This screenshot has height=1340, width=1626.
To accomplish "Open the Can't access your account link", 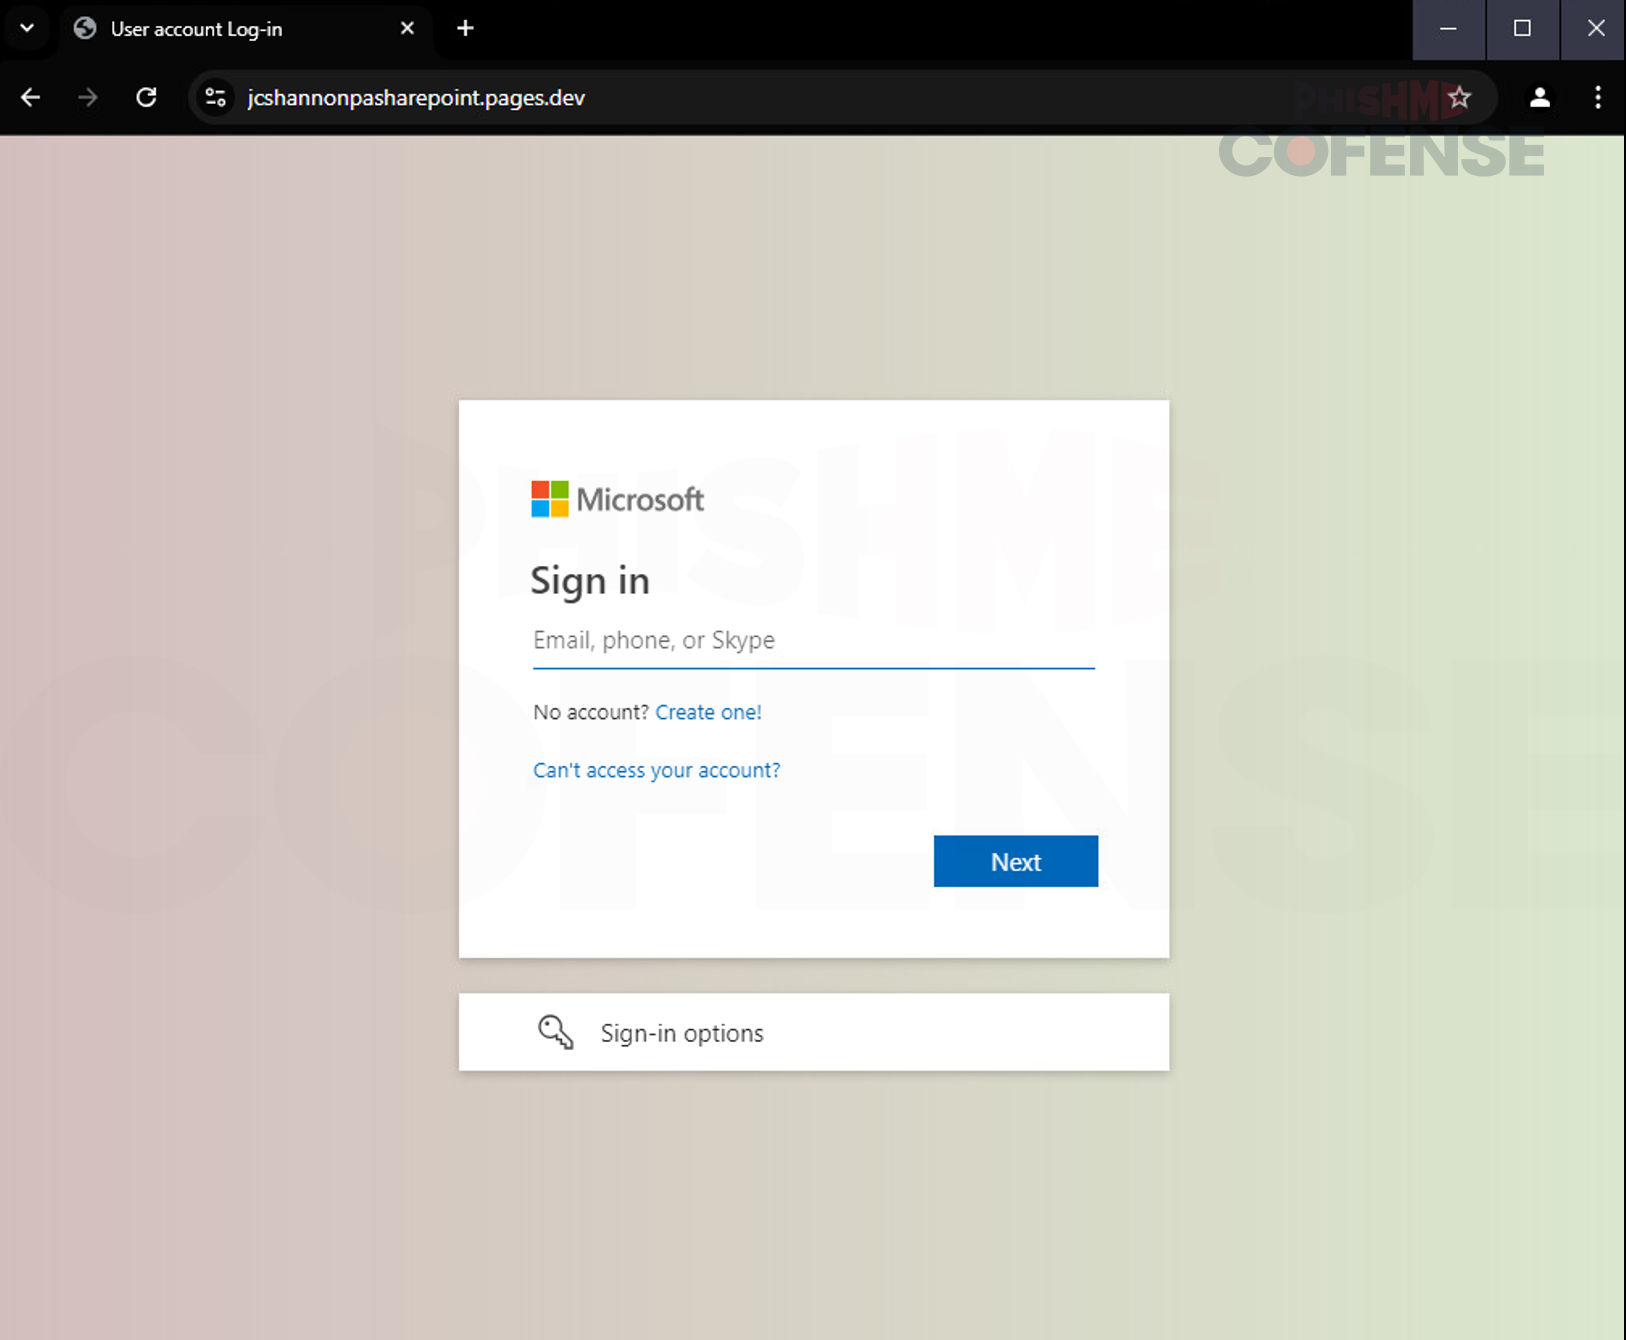I will tap(656, 770).
